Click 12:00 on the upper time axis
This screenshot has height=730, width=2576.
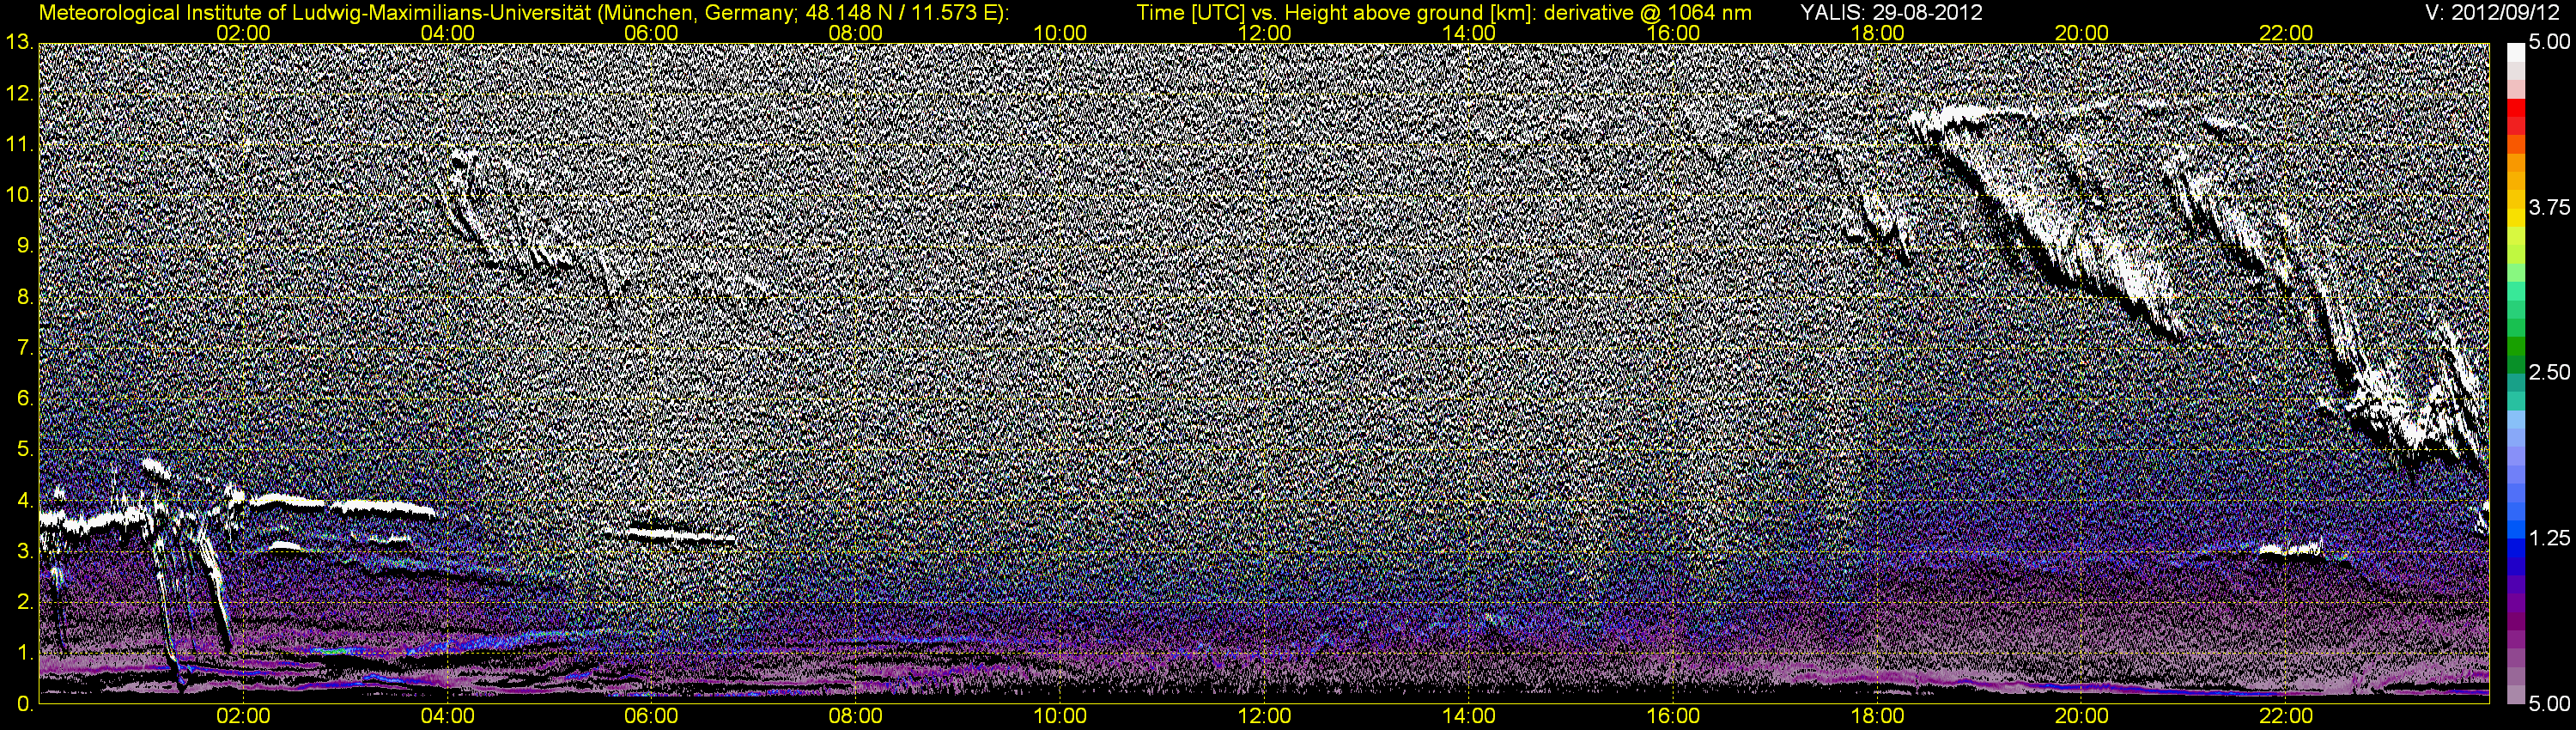point(1264,33)
